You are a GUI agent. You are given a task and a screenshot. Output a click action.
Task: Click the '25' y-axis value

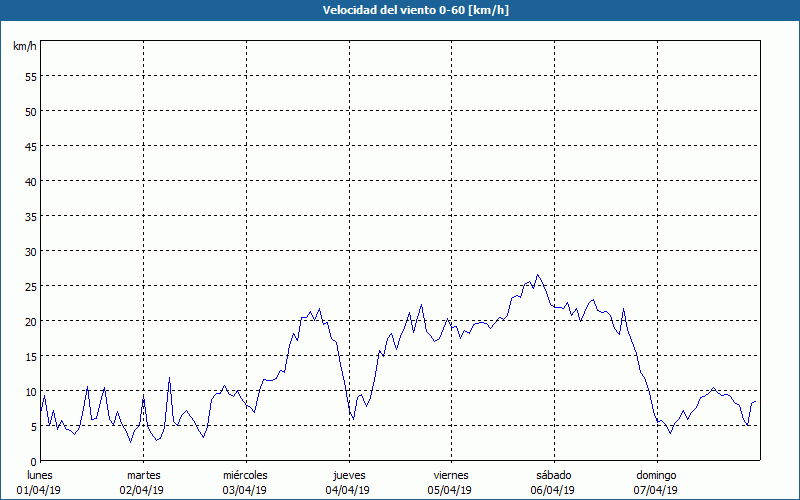point(31,287)
